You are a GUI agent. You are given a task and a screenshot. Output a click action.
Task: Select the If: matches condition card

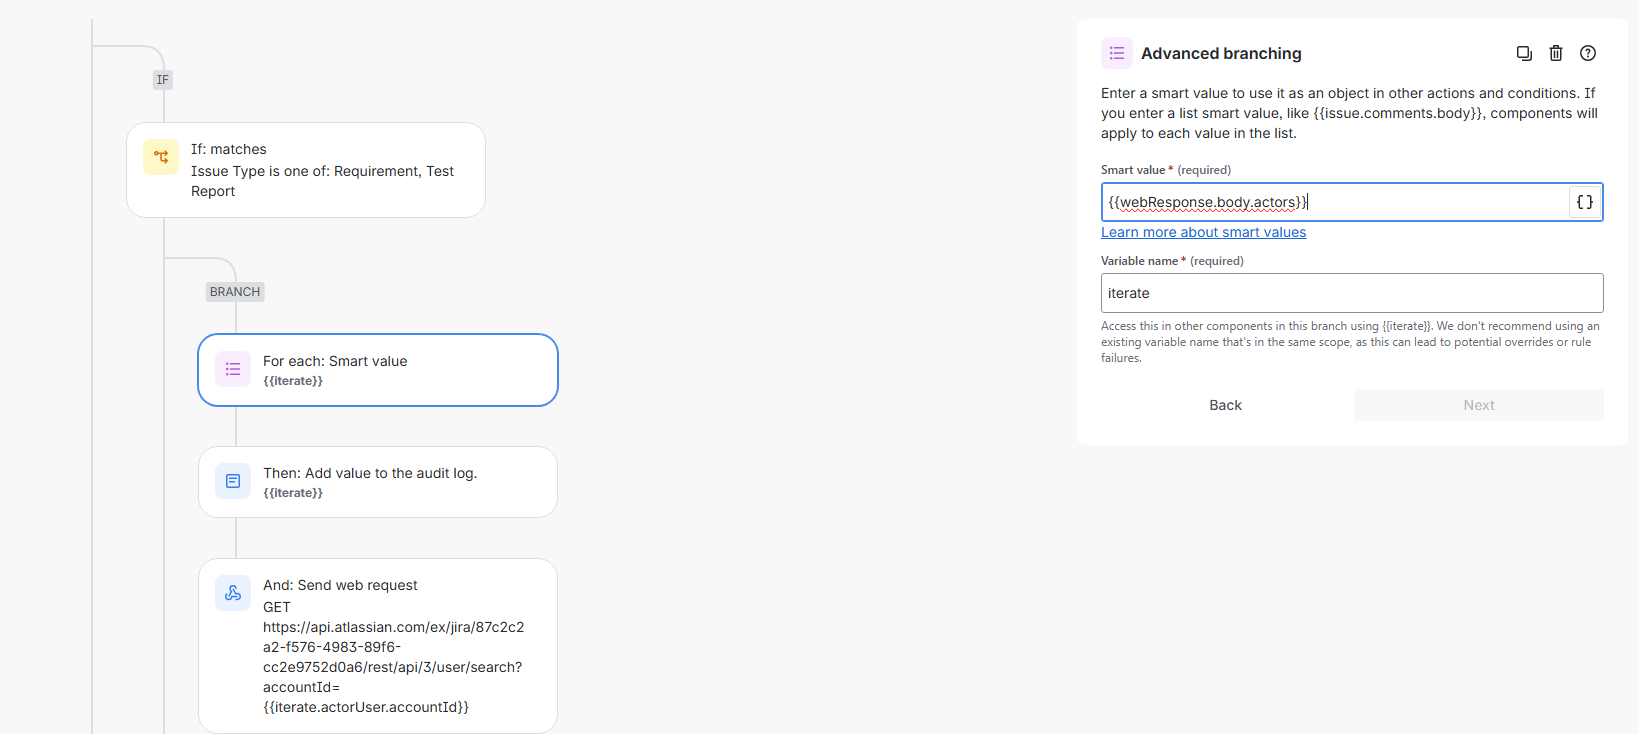coord(306,170)
